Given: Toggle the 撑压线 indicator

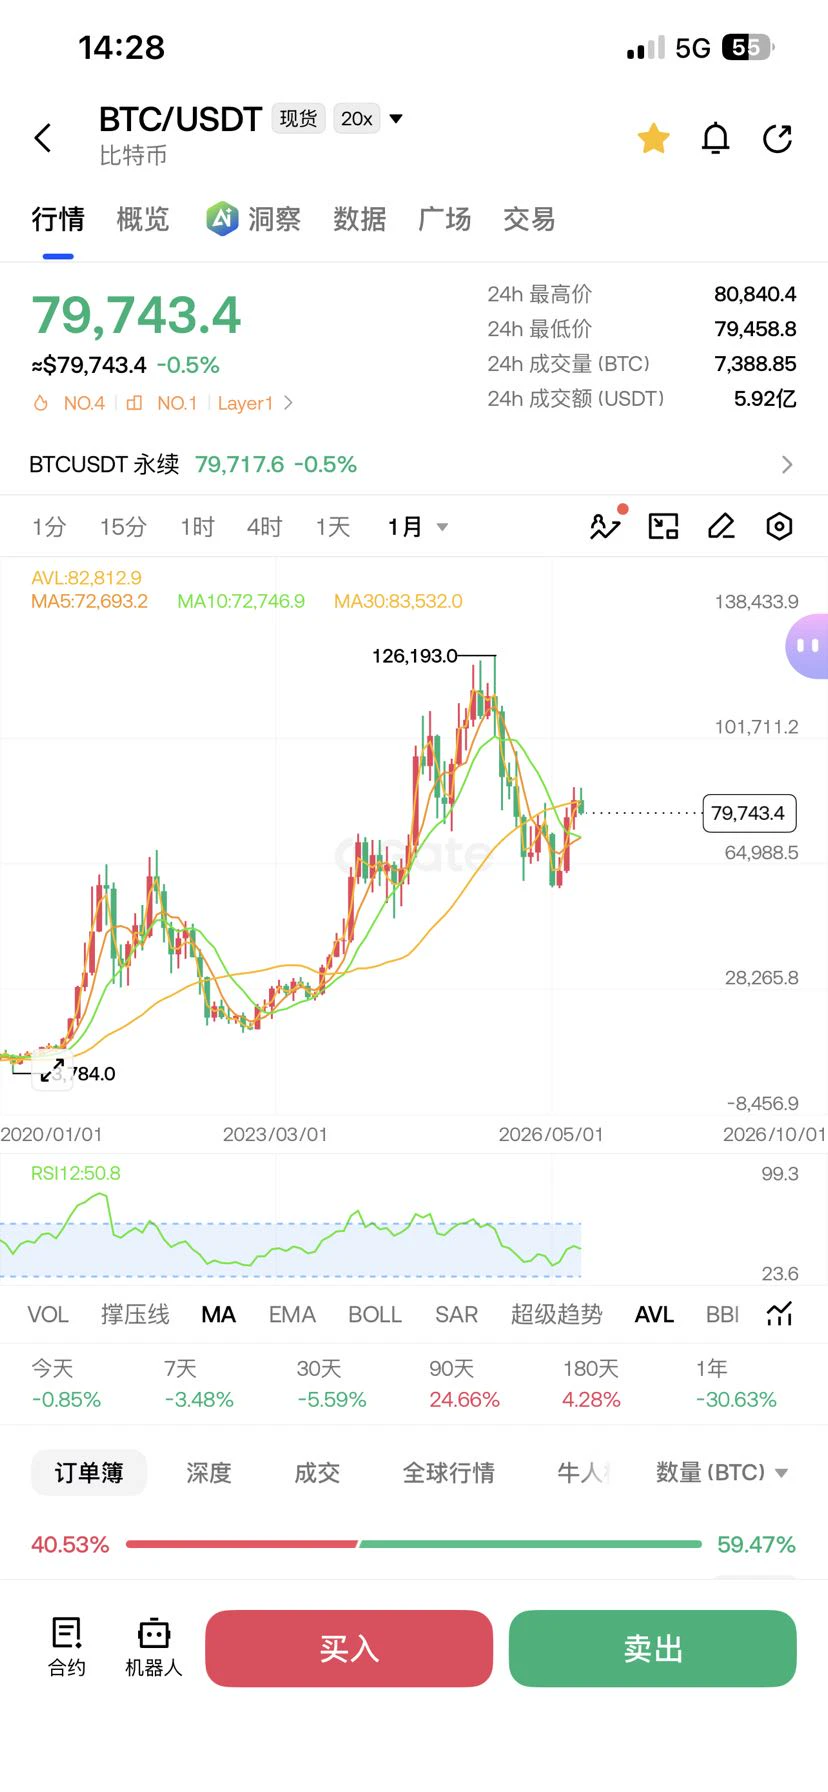Looking at the screenshot, I should [135, 1314].
